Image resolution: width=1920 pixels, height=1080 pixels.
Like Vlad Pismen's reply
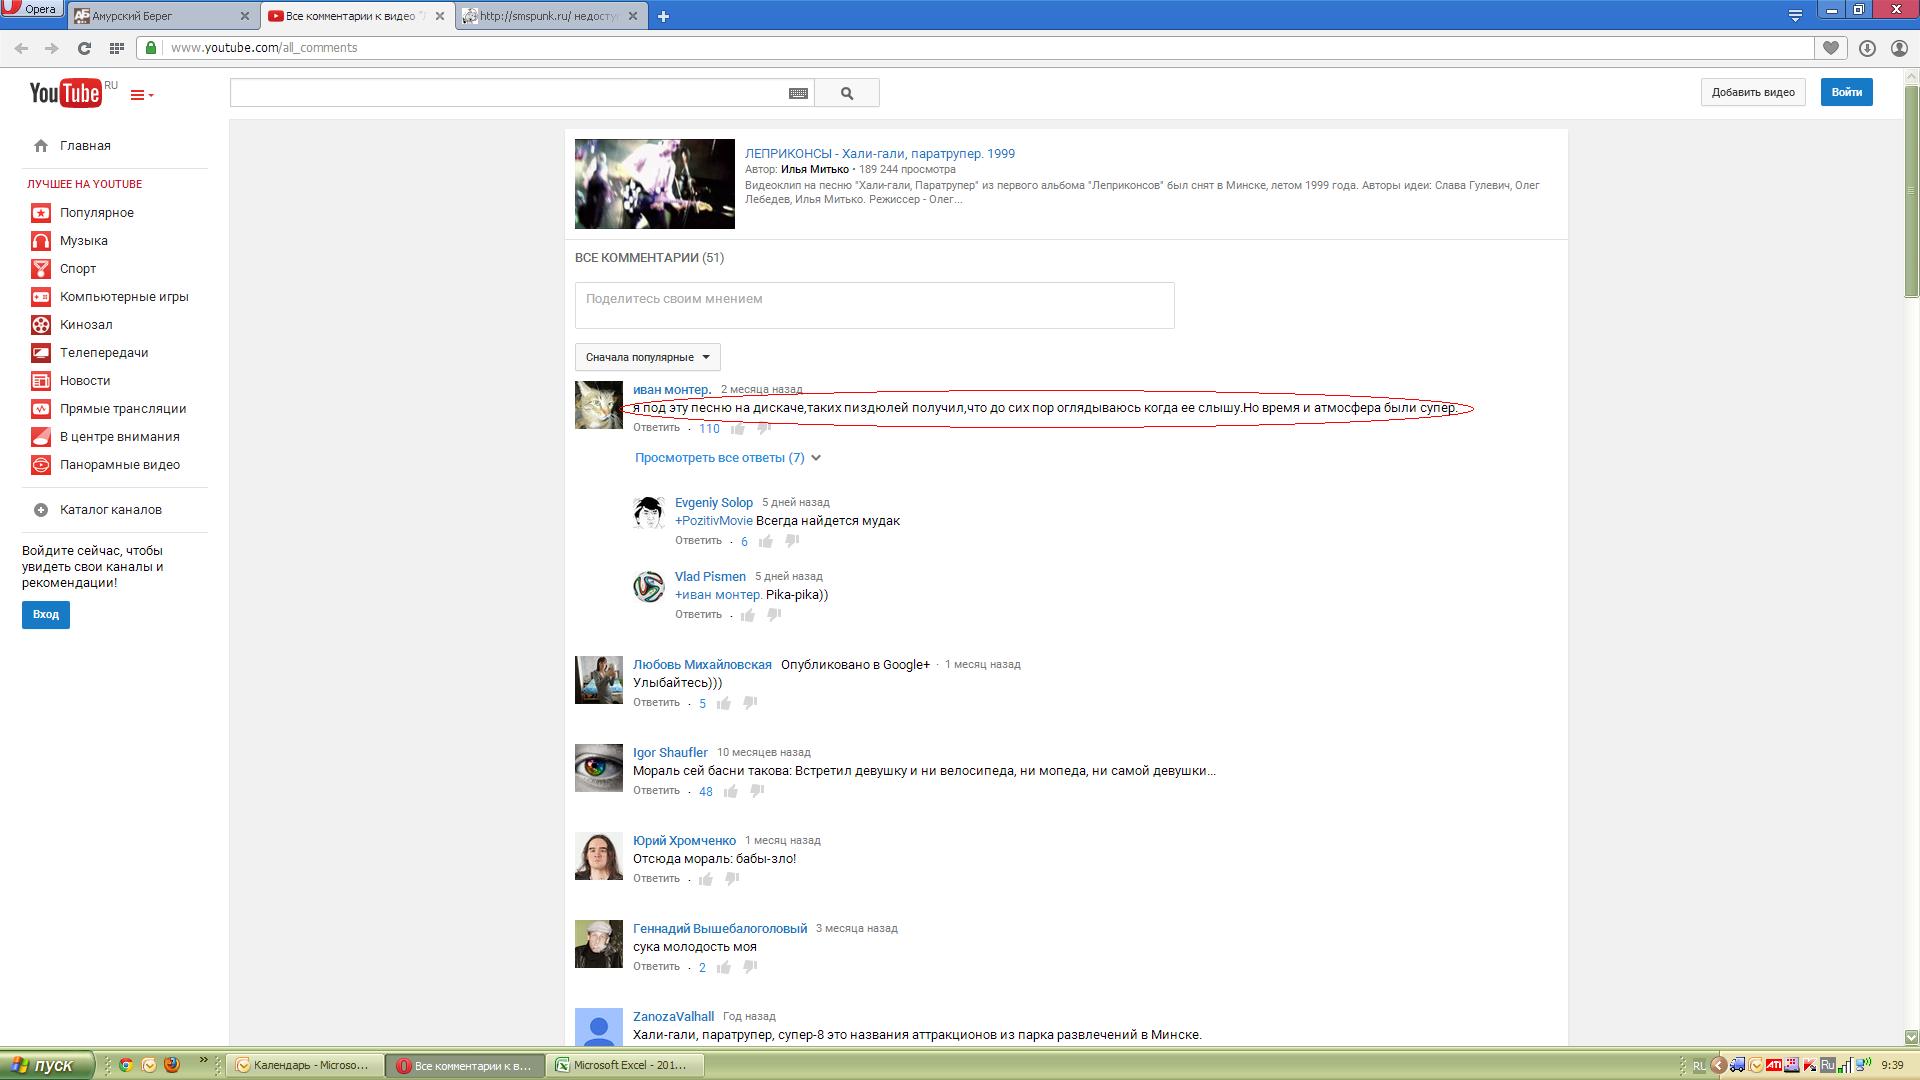pyautogui.click(x=748, y=615)
